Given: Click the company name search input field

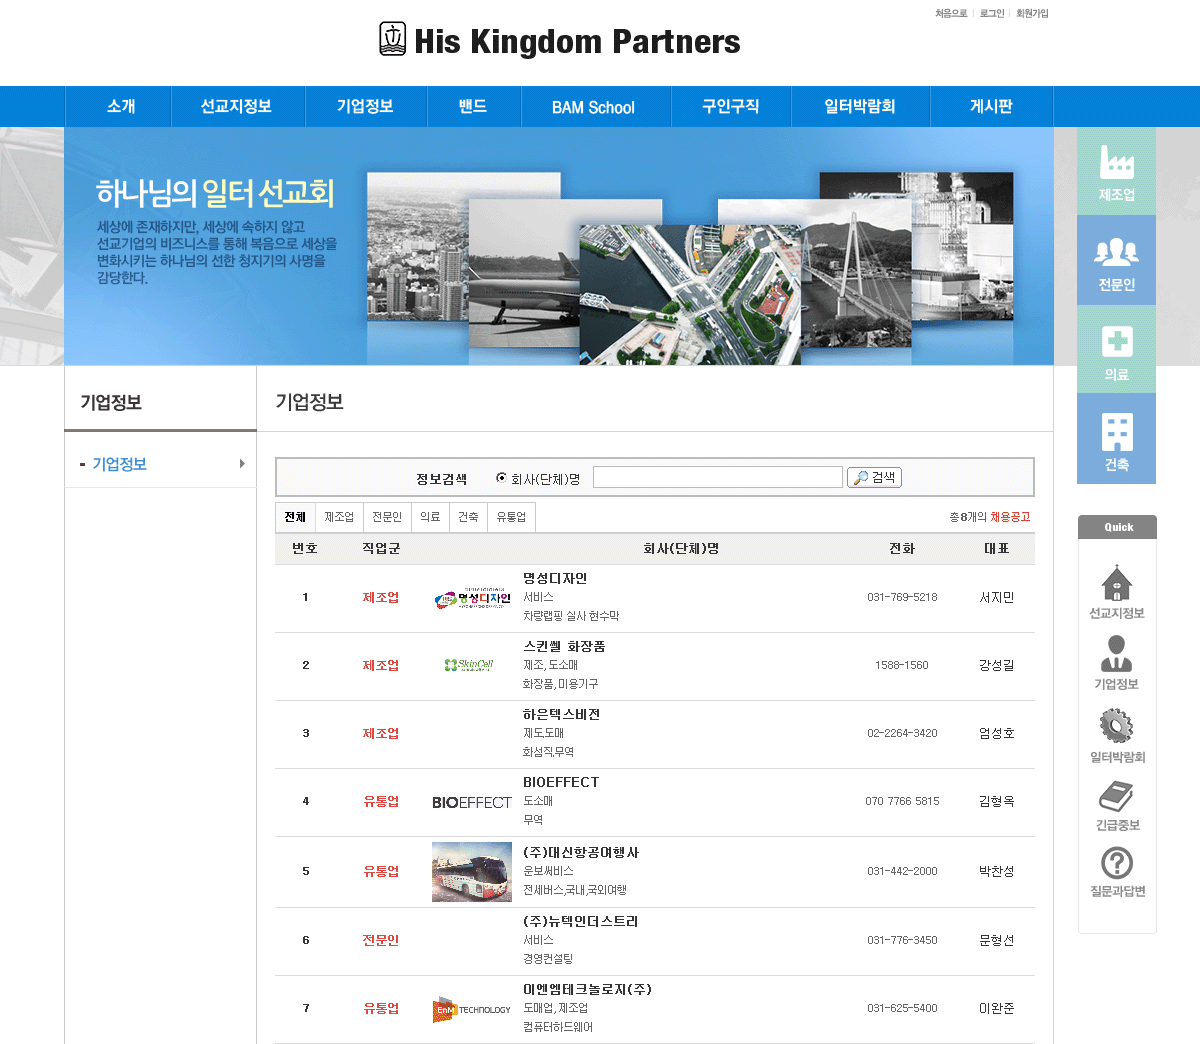Looking at the screenshot, I should point(718,477).
